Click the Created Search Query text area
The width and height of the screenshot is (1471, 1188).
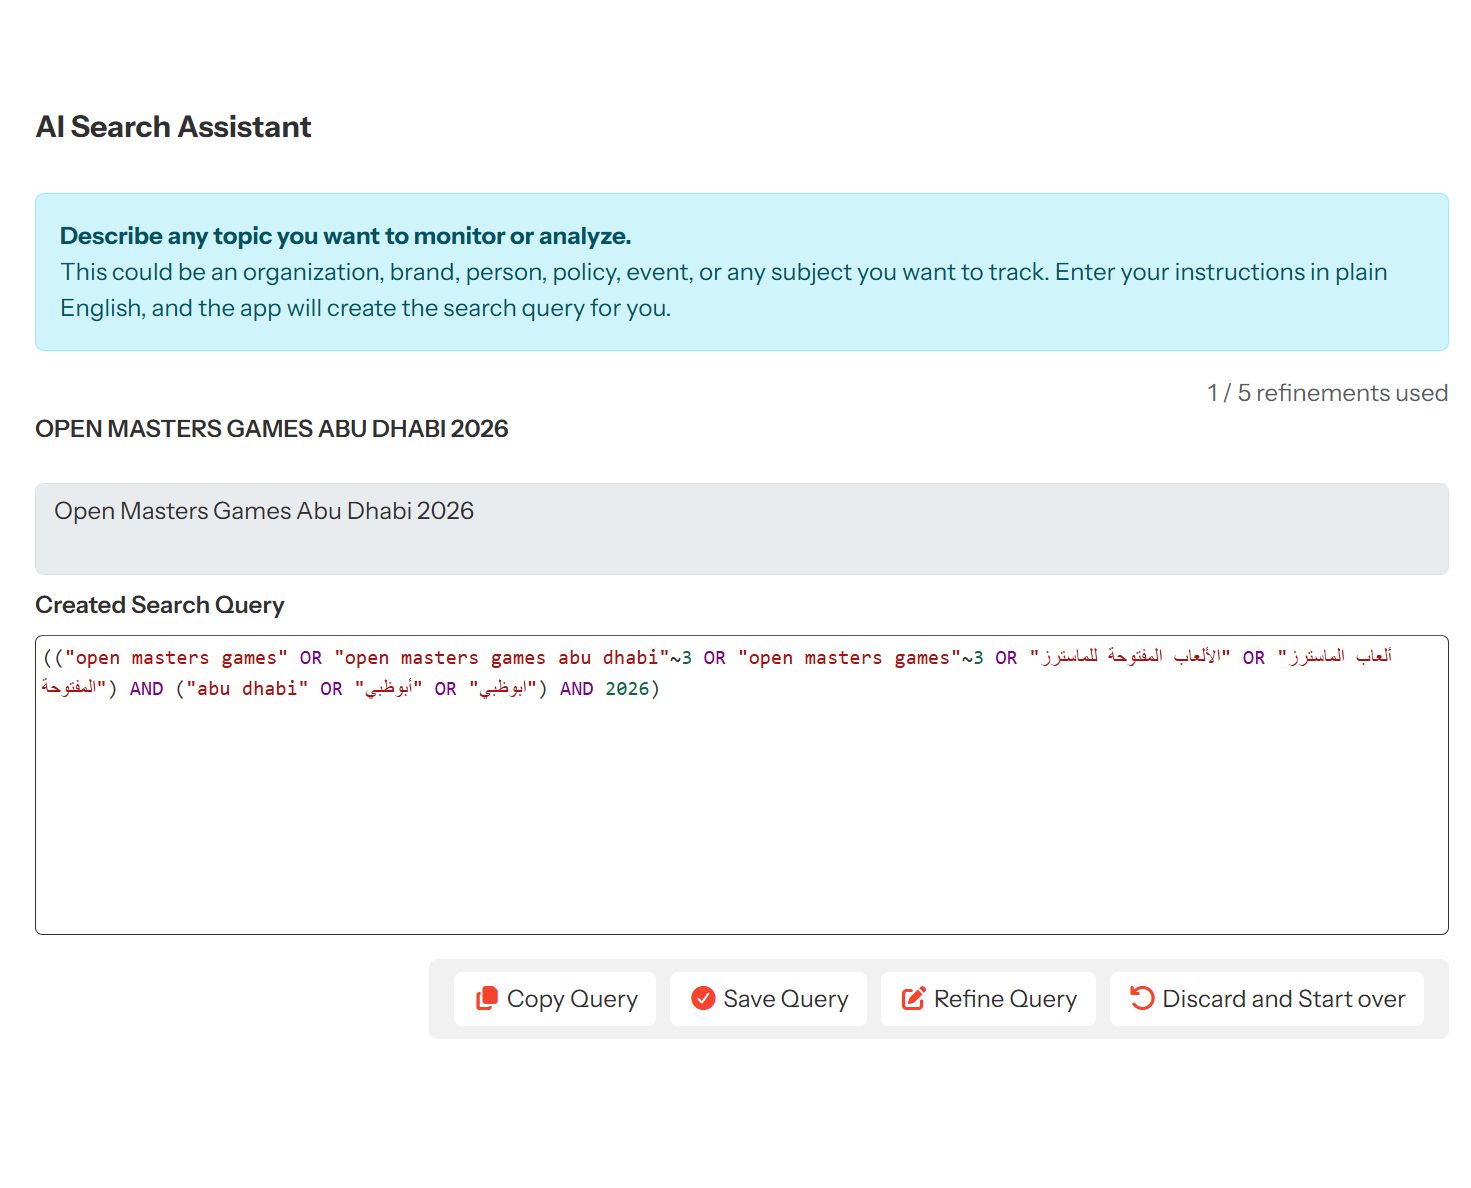coord(742,785)
